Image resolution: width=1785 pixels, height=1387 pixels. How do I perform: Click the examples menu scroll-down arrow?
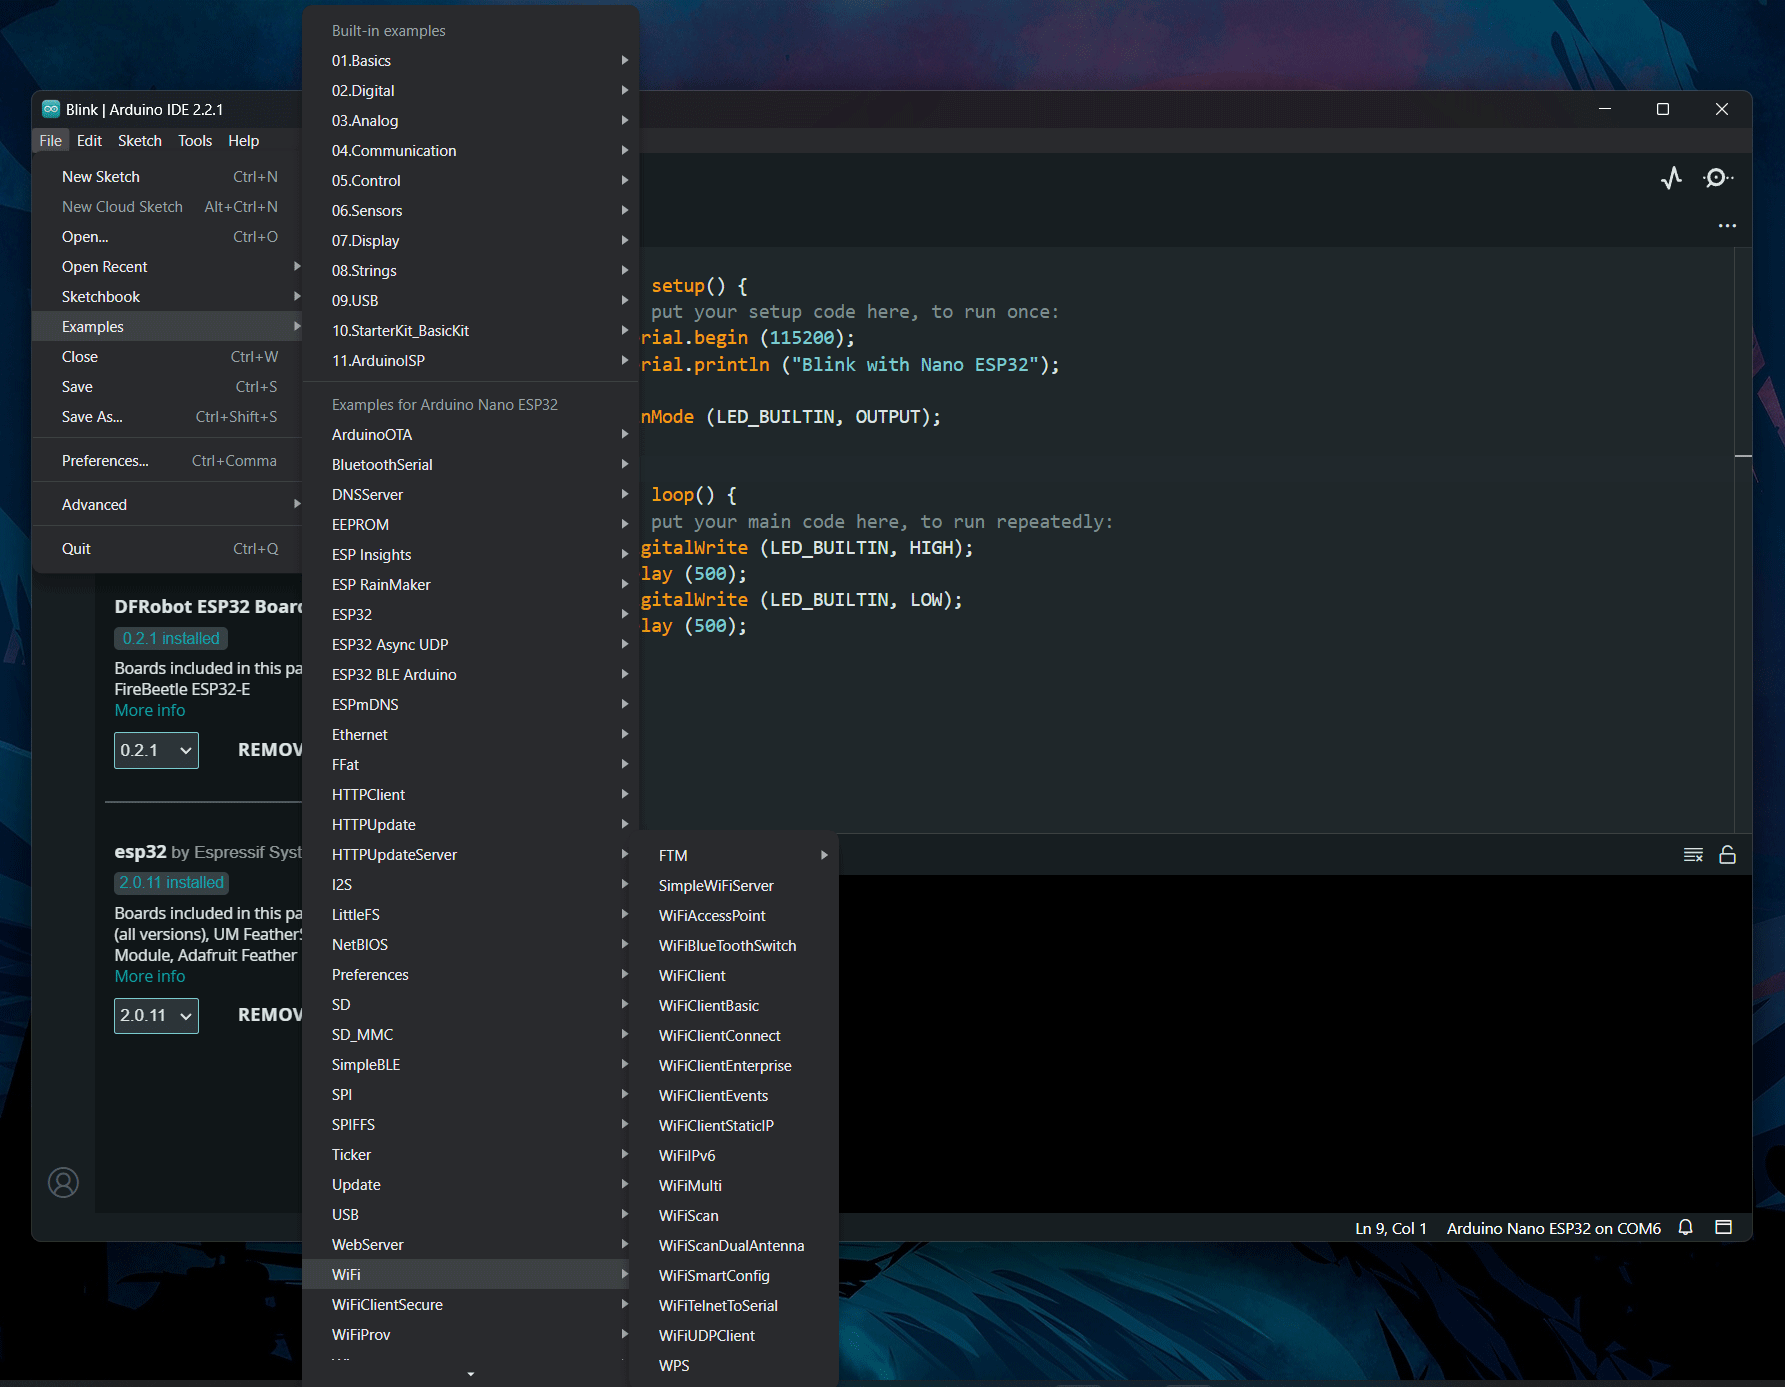(x=471, y=1374)
